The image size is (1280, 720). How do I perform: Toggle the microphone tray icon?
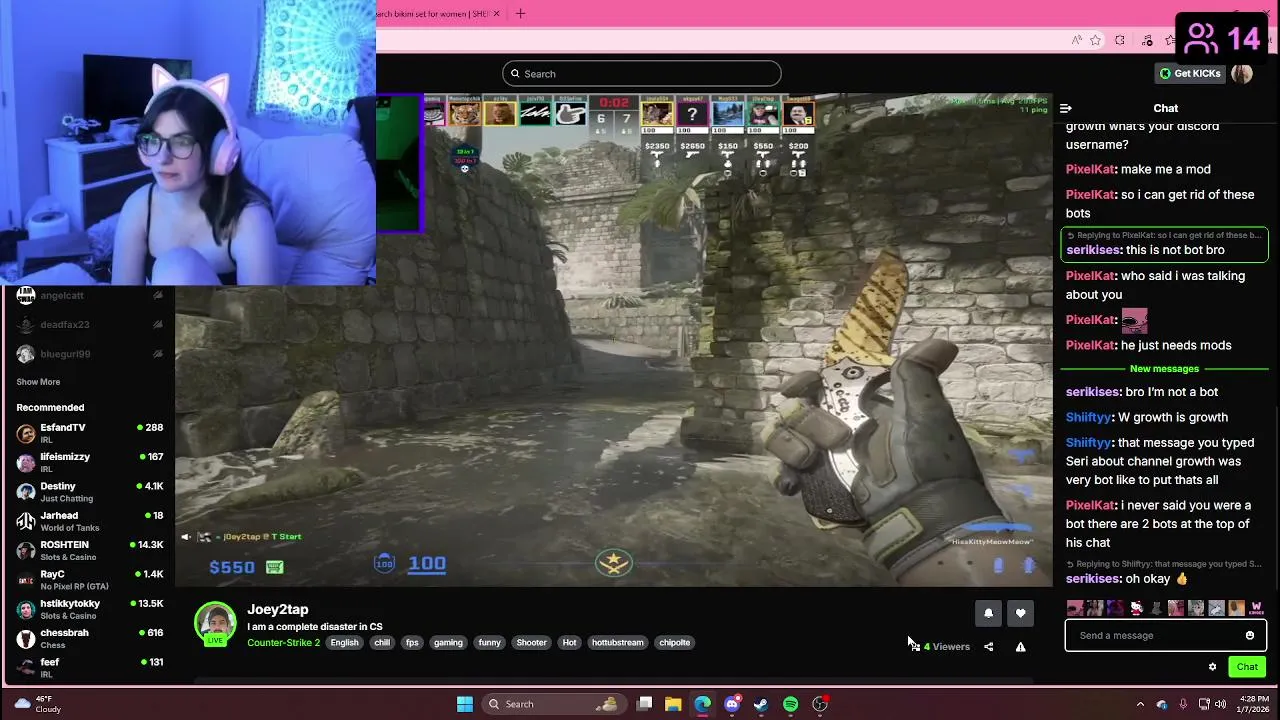(1183, 704)
